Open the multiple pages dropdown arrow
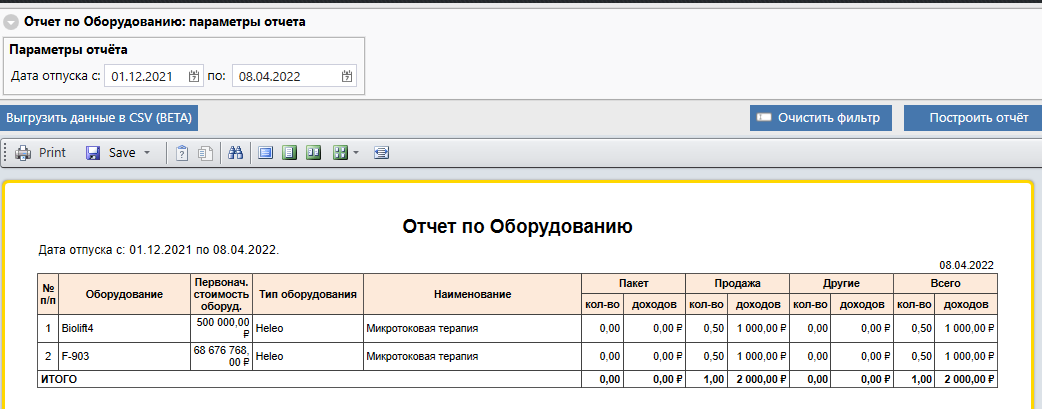Image resolution: width=1042 pixels, height=409 pixels. coord(355,153)
